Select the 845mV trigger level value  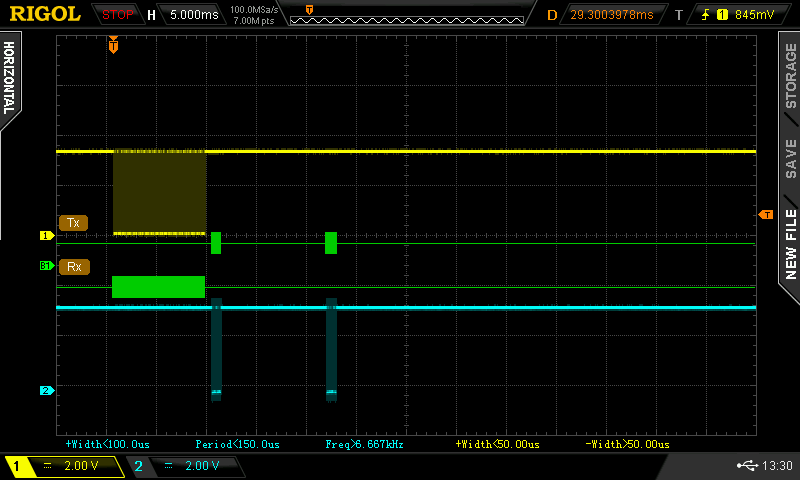(755, 15)
